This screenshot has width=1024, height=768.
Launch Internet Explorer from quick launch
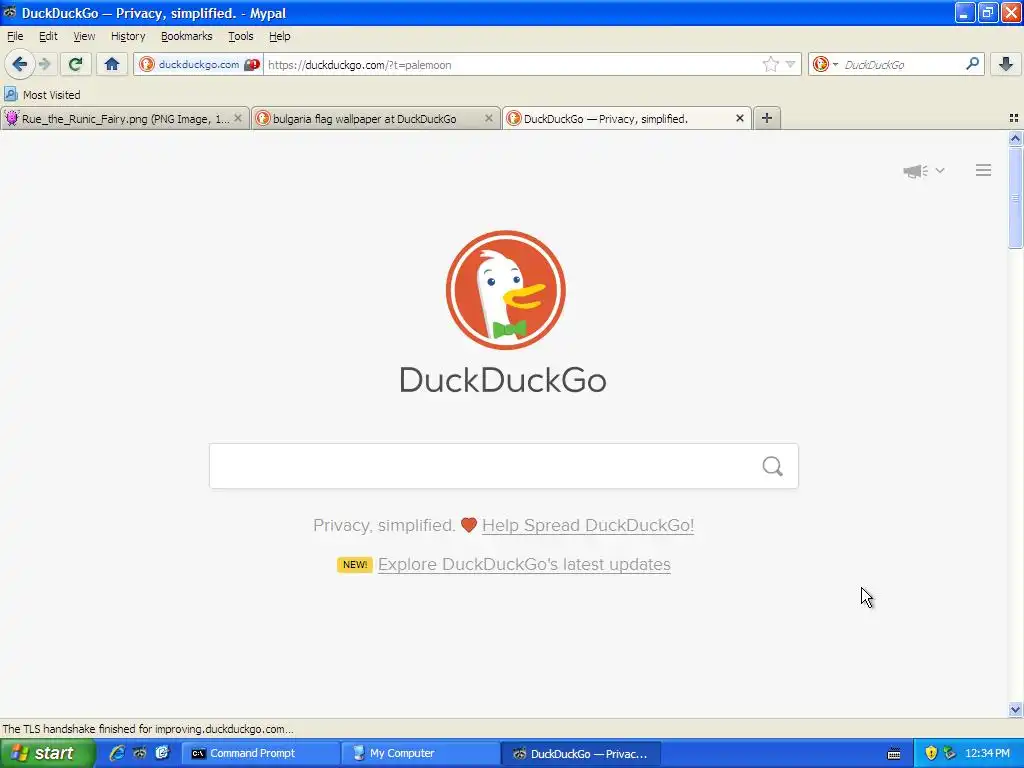tap(117, 753)
